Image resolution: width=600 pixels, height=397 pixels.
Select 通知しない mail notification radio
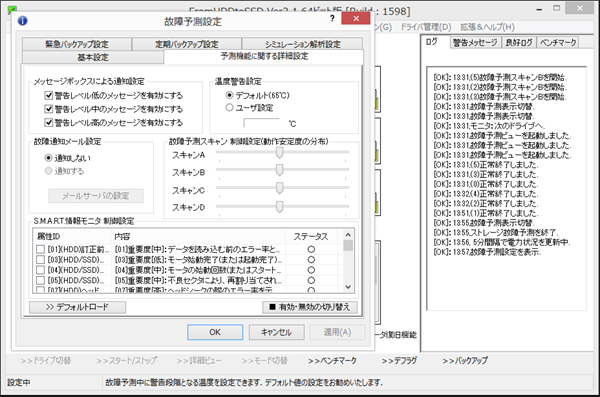pyautogui.click(x=48, y=158)
